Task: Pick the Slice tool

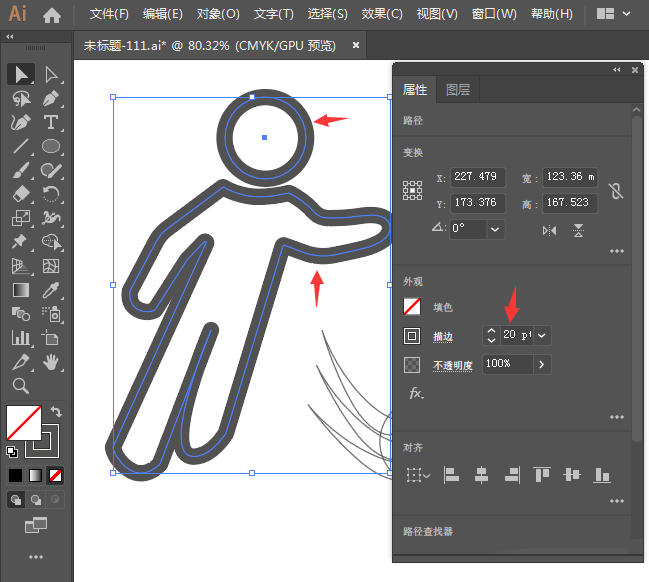Action: [x=21, y=362]
